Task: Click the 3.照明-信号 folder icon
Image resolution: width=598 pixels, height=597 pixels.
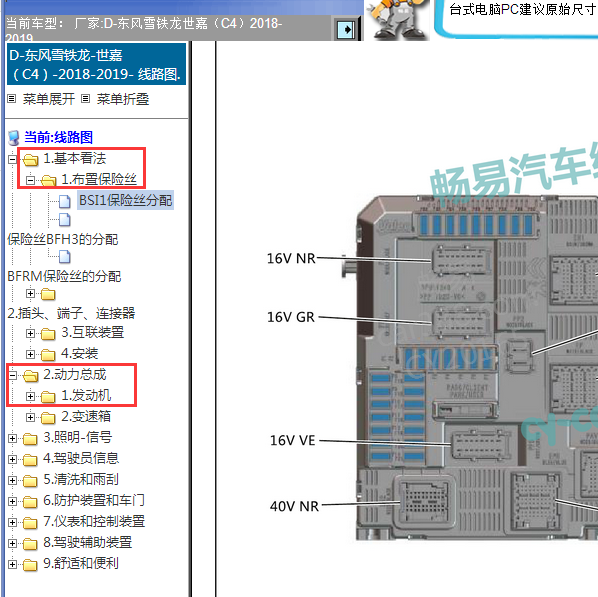Action: point(31,439)
